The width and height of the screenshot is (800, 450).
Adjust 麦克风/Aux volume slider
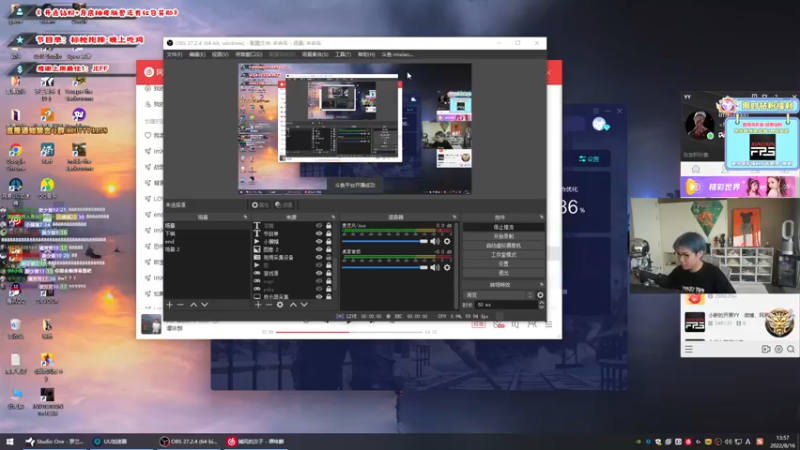click(385, 241)
